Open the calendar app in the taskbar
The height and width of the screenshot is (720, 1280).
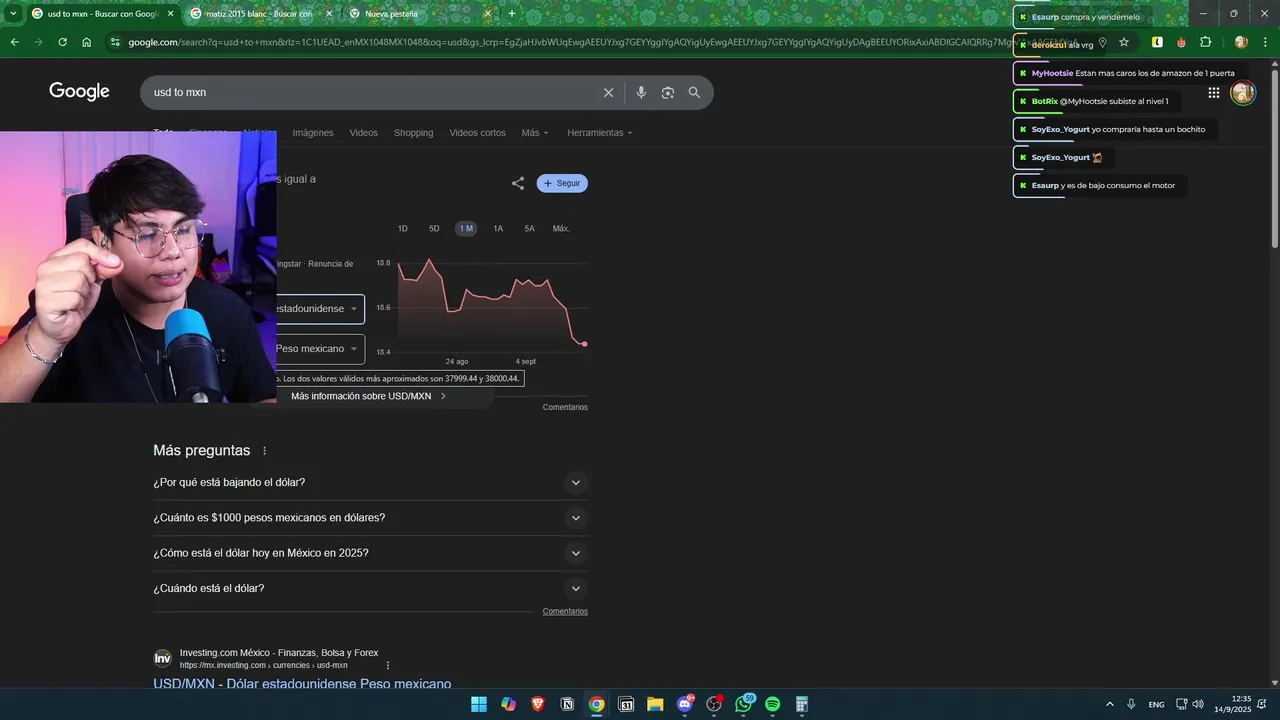click(x=626, y=704)
